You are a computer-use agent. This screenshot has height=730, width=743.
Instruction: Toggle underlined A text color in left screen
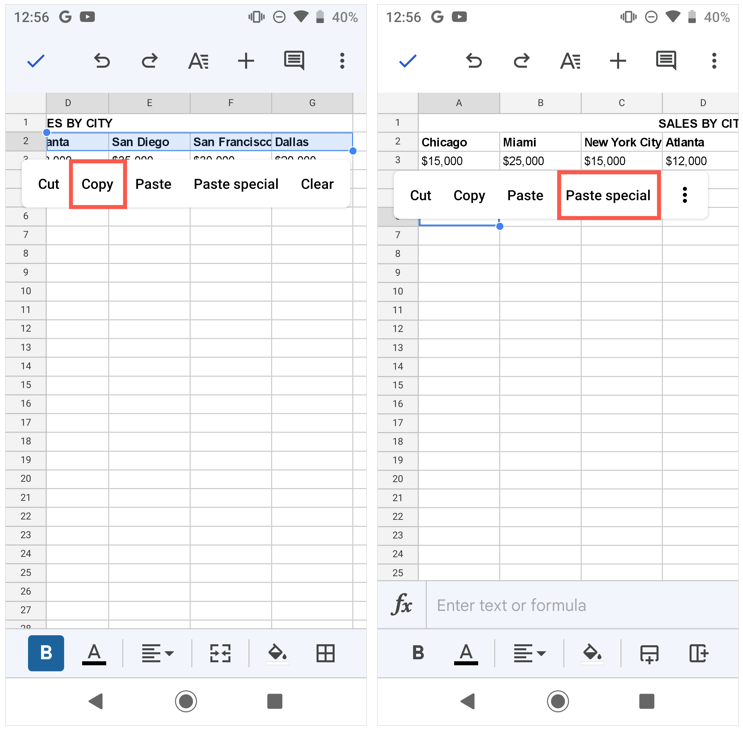[94, 653]
